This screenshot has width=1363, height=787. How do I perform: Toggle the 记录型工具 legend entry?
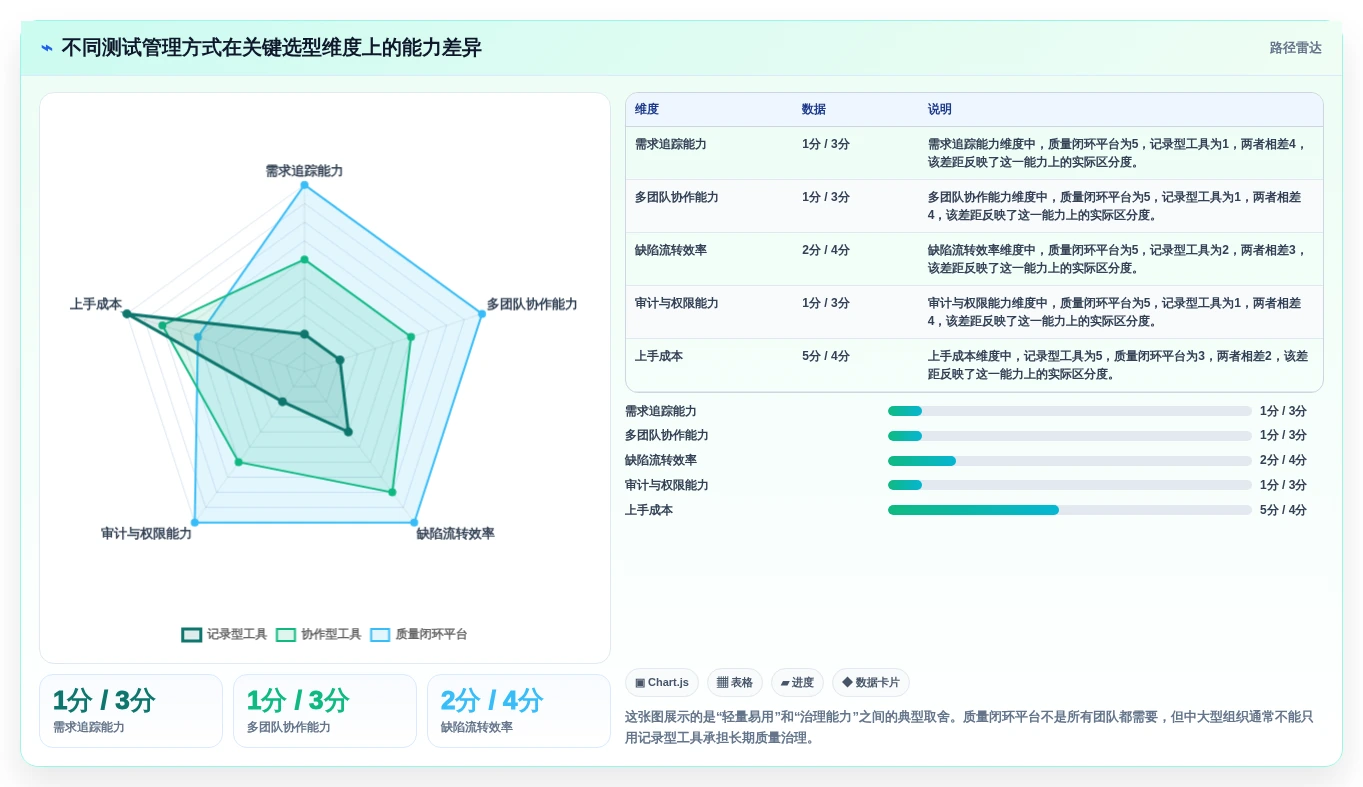click(224, 634)
